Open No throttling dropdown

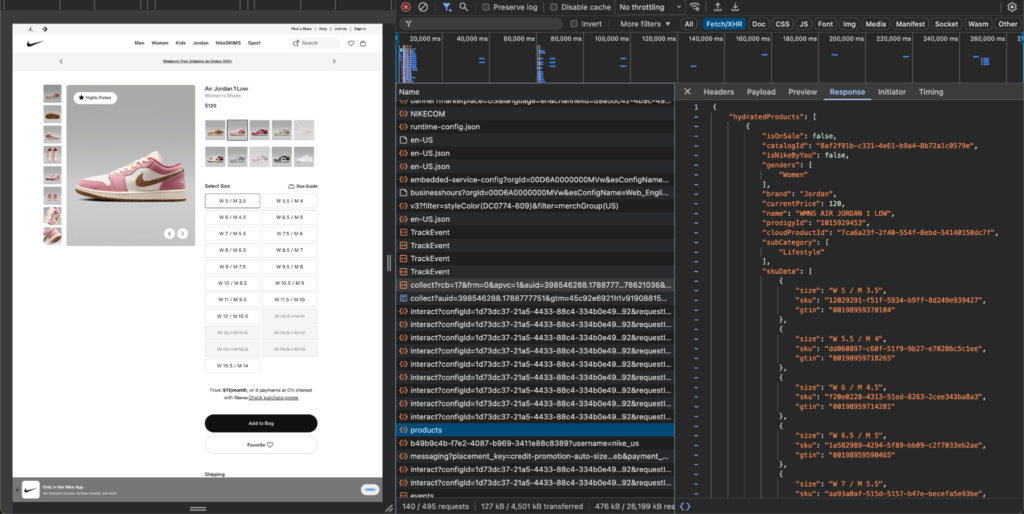pos(650,7)
